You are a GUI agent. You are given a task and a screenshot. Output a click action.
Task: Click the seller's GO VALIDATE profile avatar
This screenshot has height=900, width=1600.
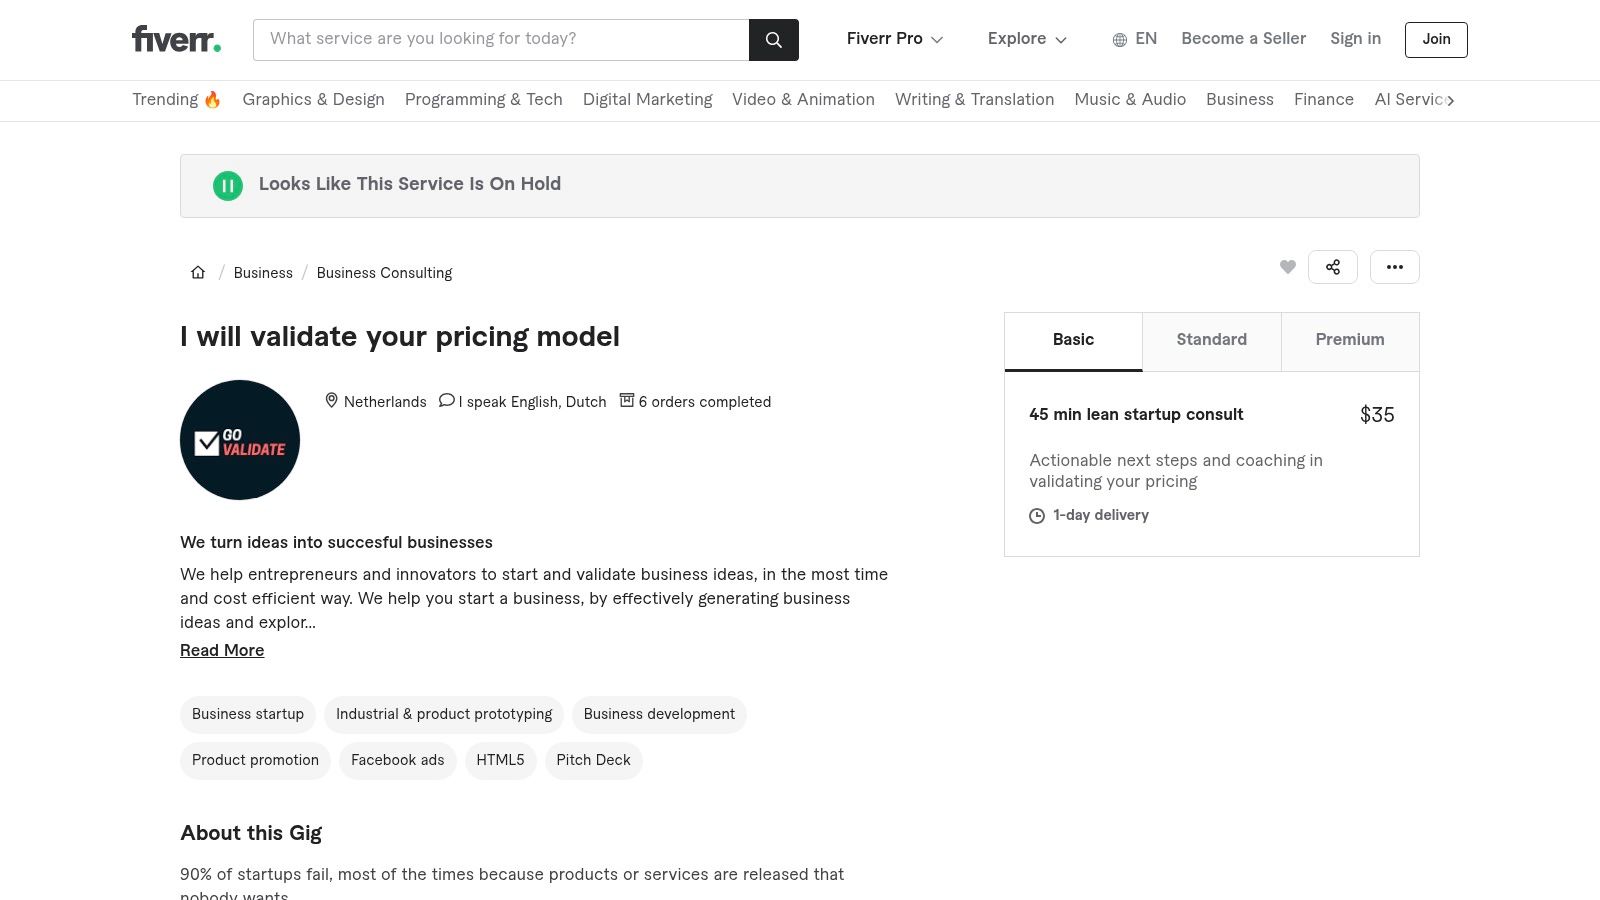[x=240, y=440]
